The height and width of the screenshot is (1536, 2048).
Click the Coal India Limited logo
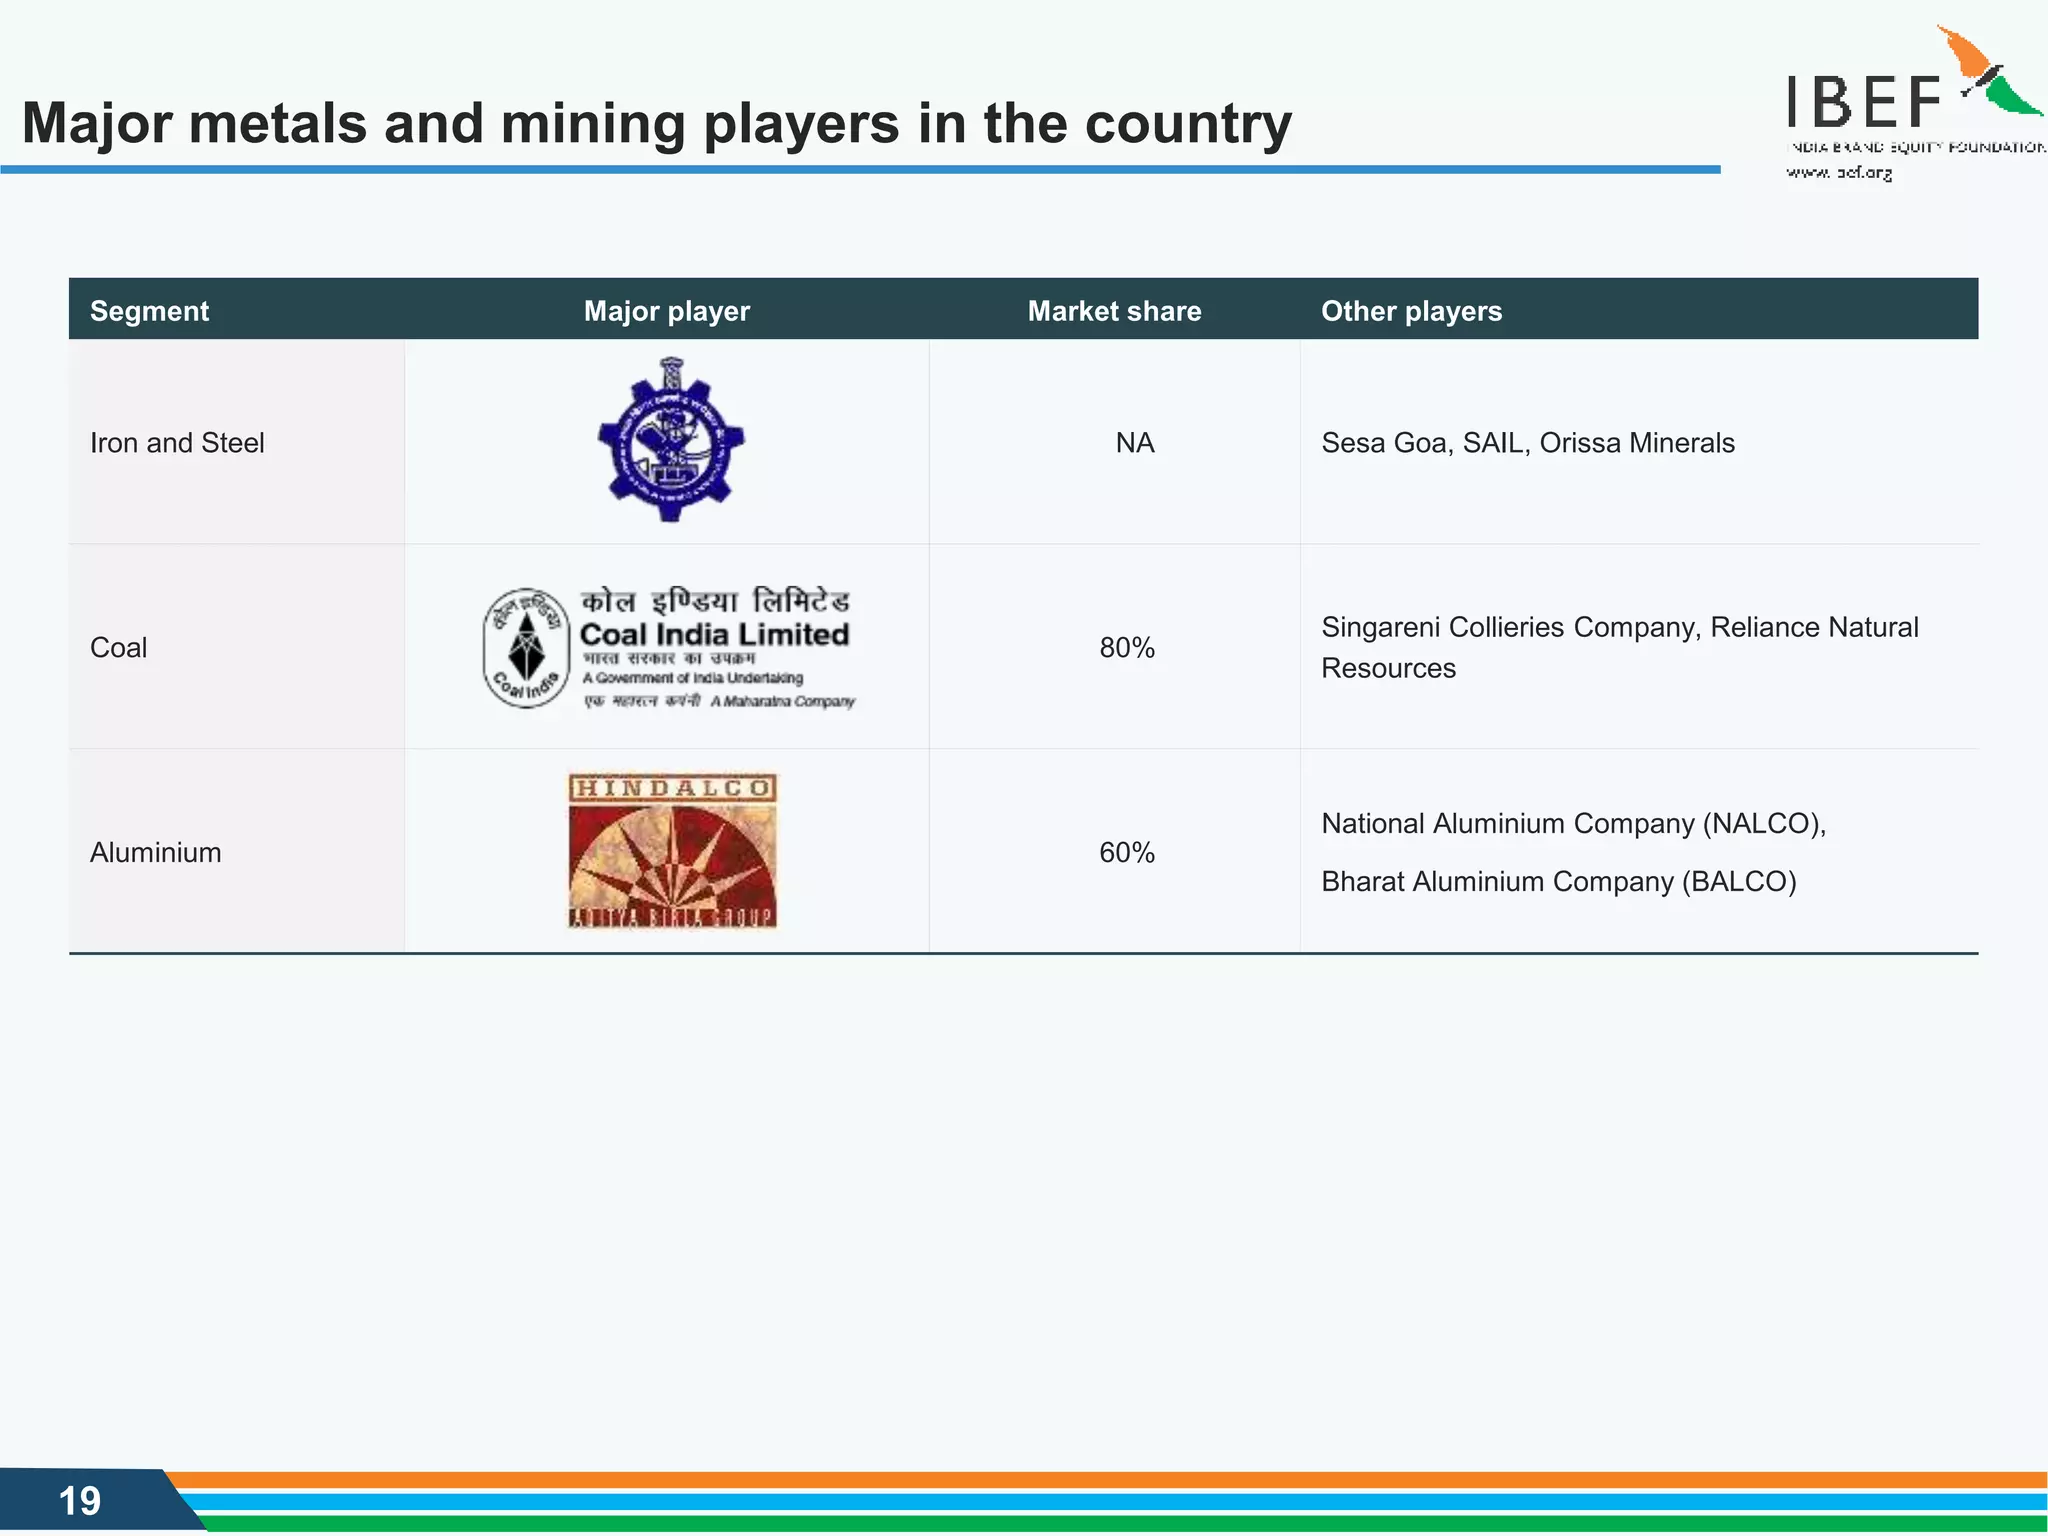tap(669, 648)
